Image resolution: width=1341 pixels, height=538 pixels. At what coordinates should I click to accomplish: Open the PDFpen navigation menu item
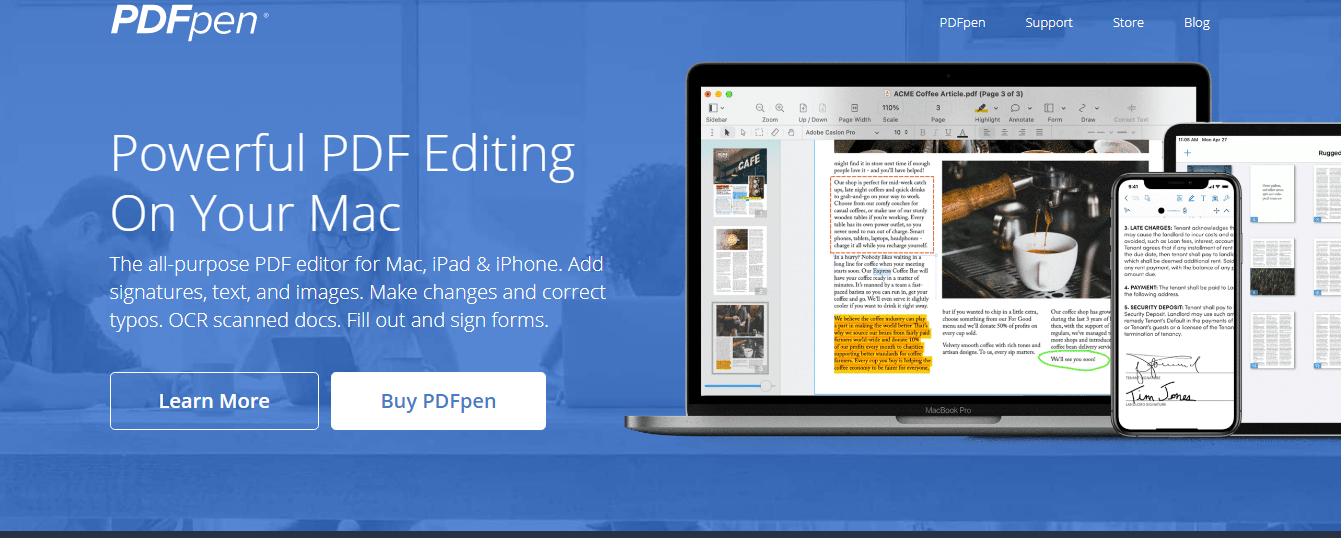pyautogui.click(x=964, y=22)
